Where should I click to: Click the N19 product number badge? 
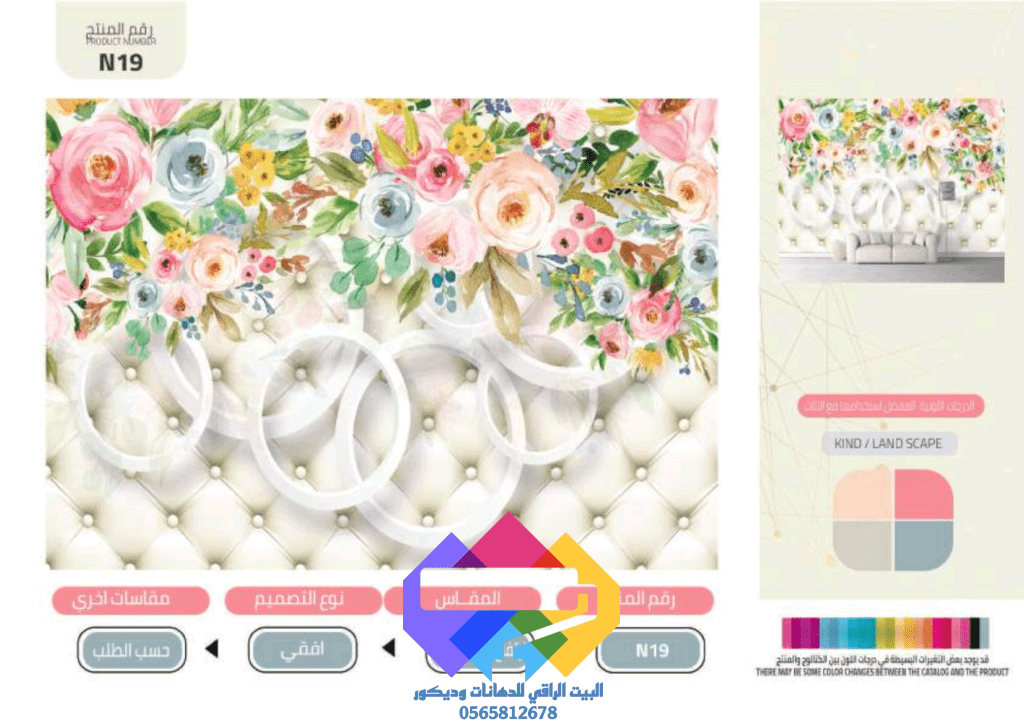tap(121, 40)
